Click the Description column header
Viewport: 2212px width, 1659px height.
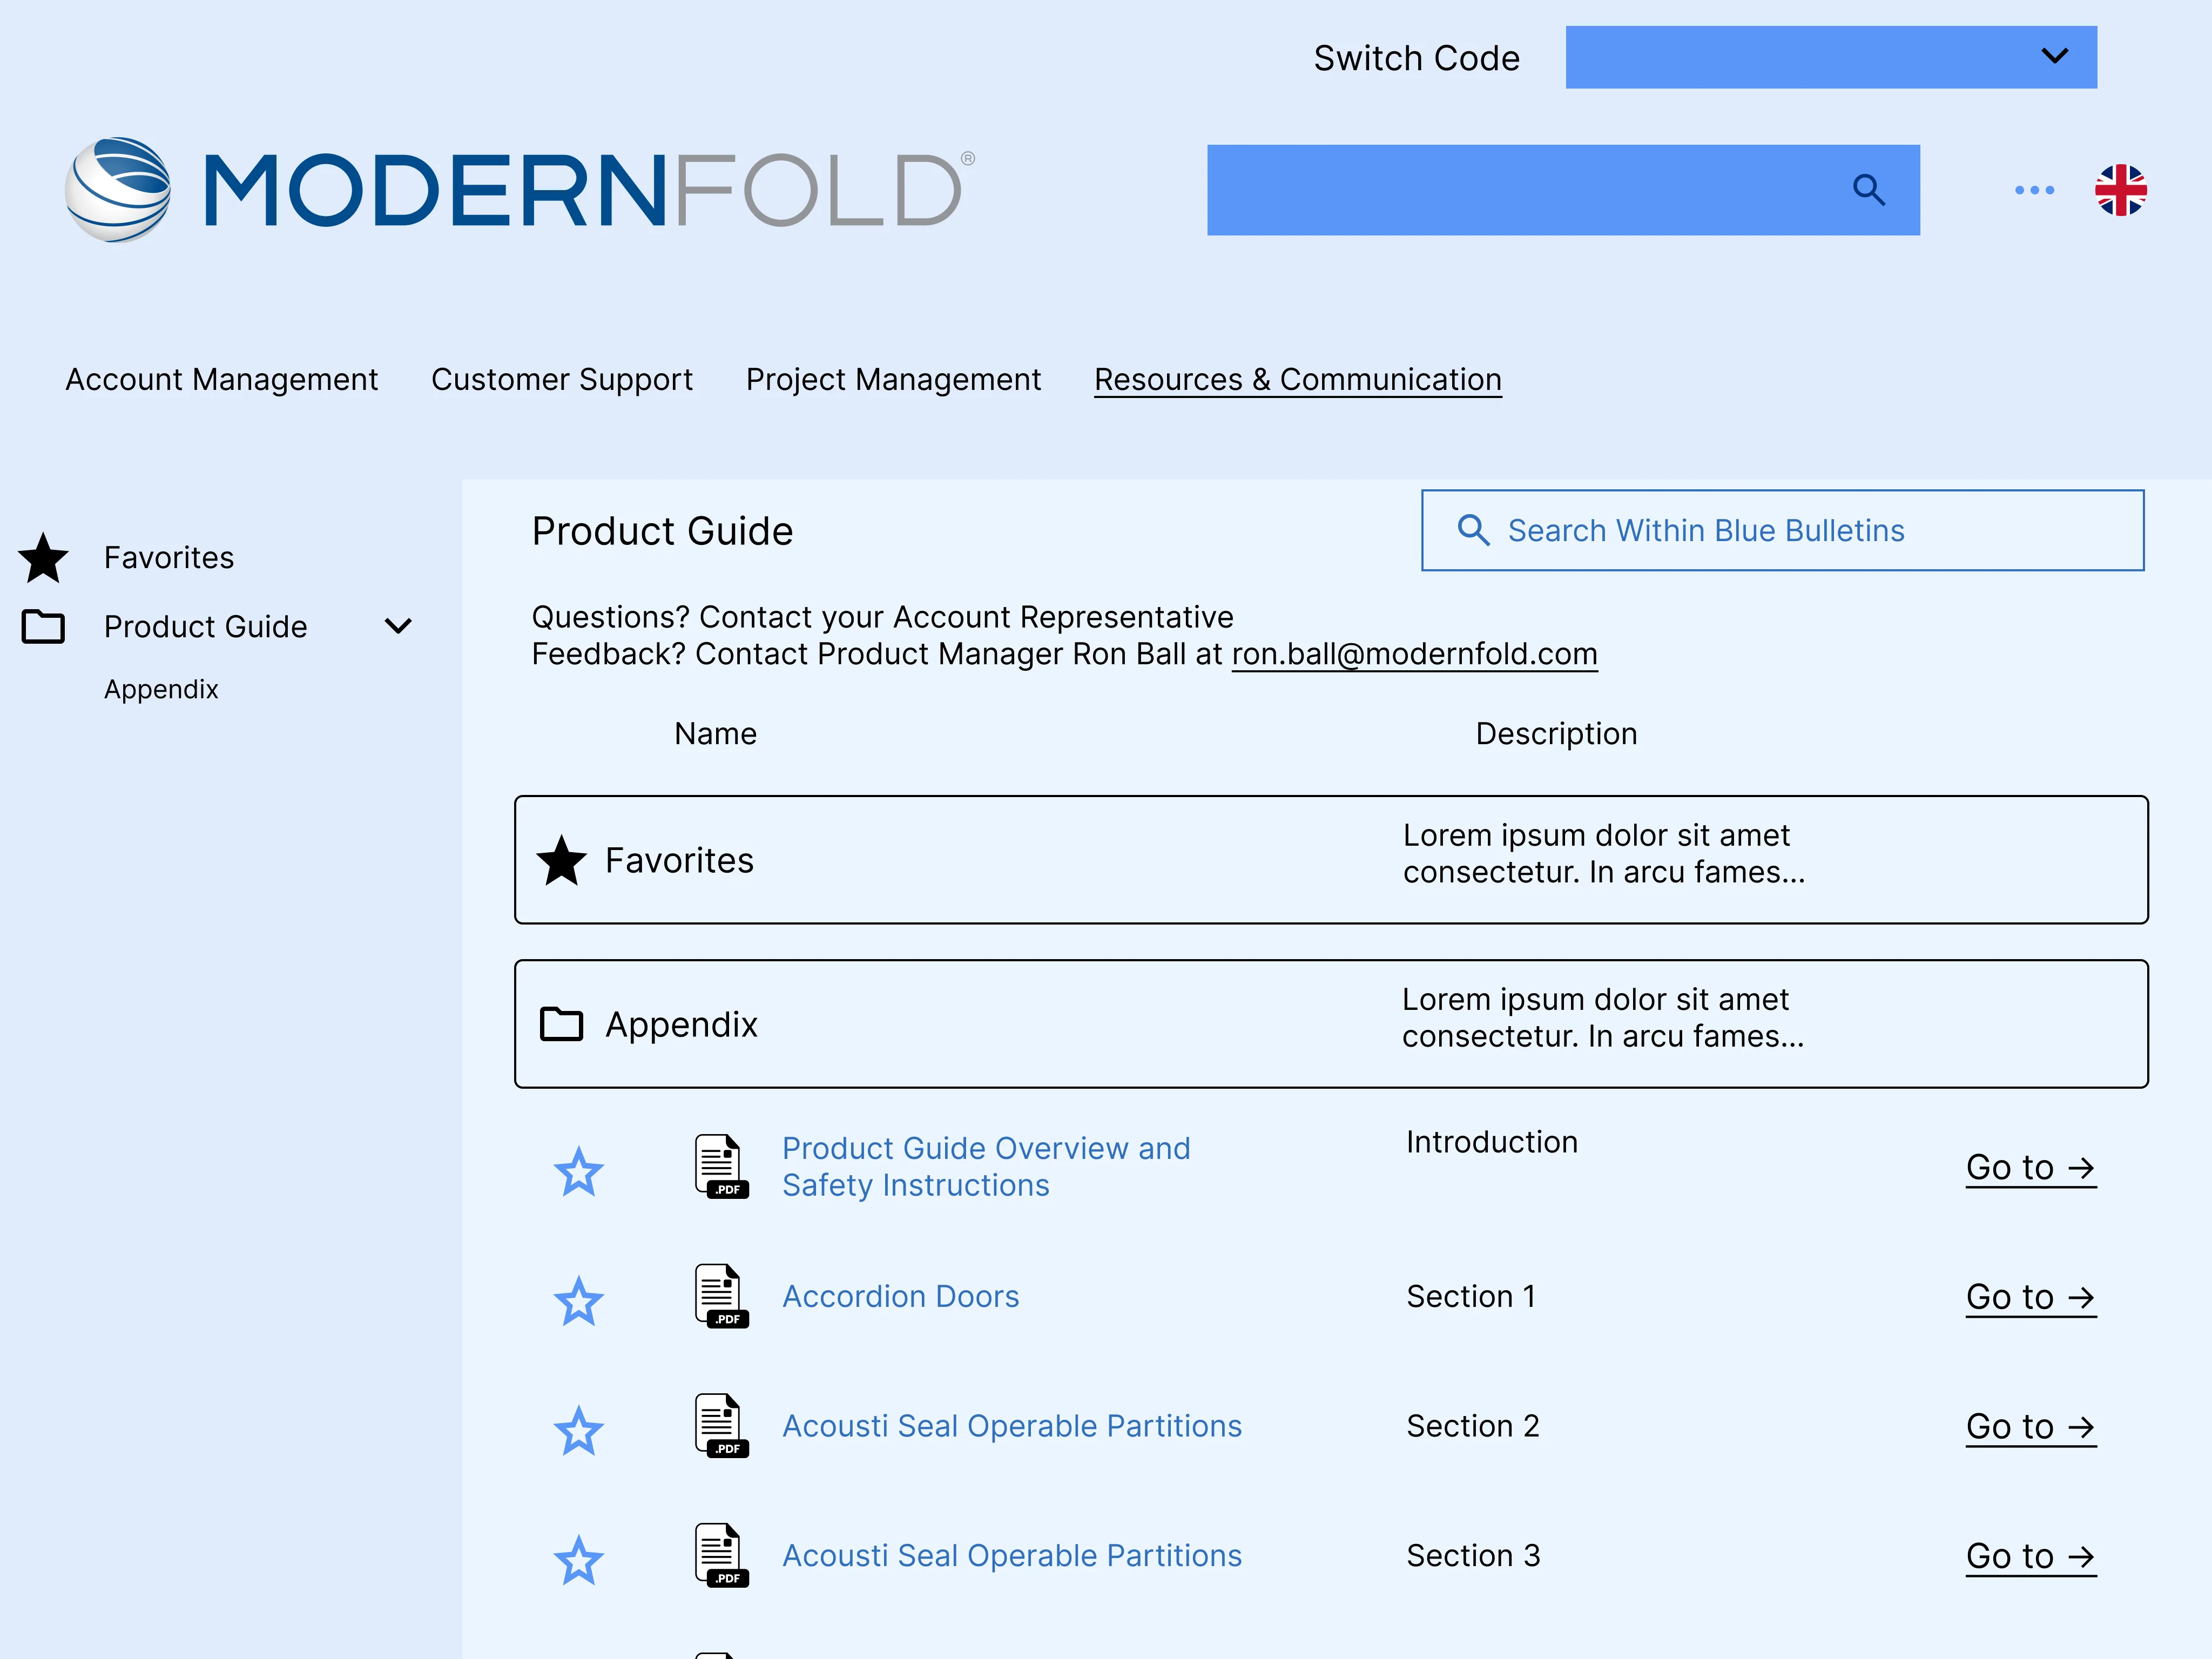pos(1556,734)
